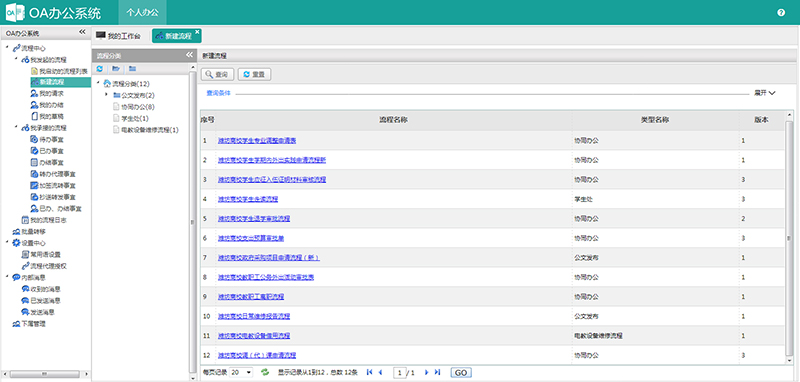Go to previous page with pagination arrow
The width and height of the screenshot is (800, 382).
pos(380,373)
